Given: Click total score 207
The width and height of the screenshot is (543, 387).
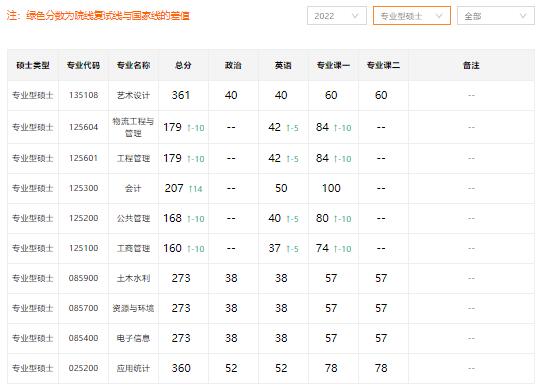Looking at the screenshot, I should [174, 188].
